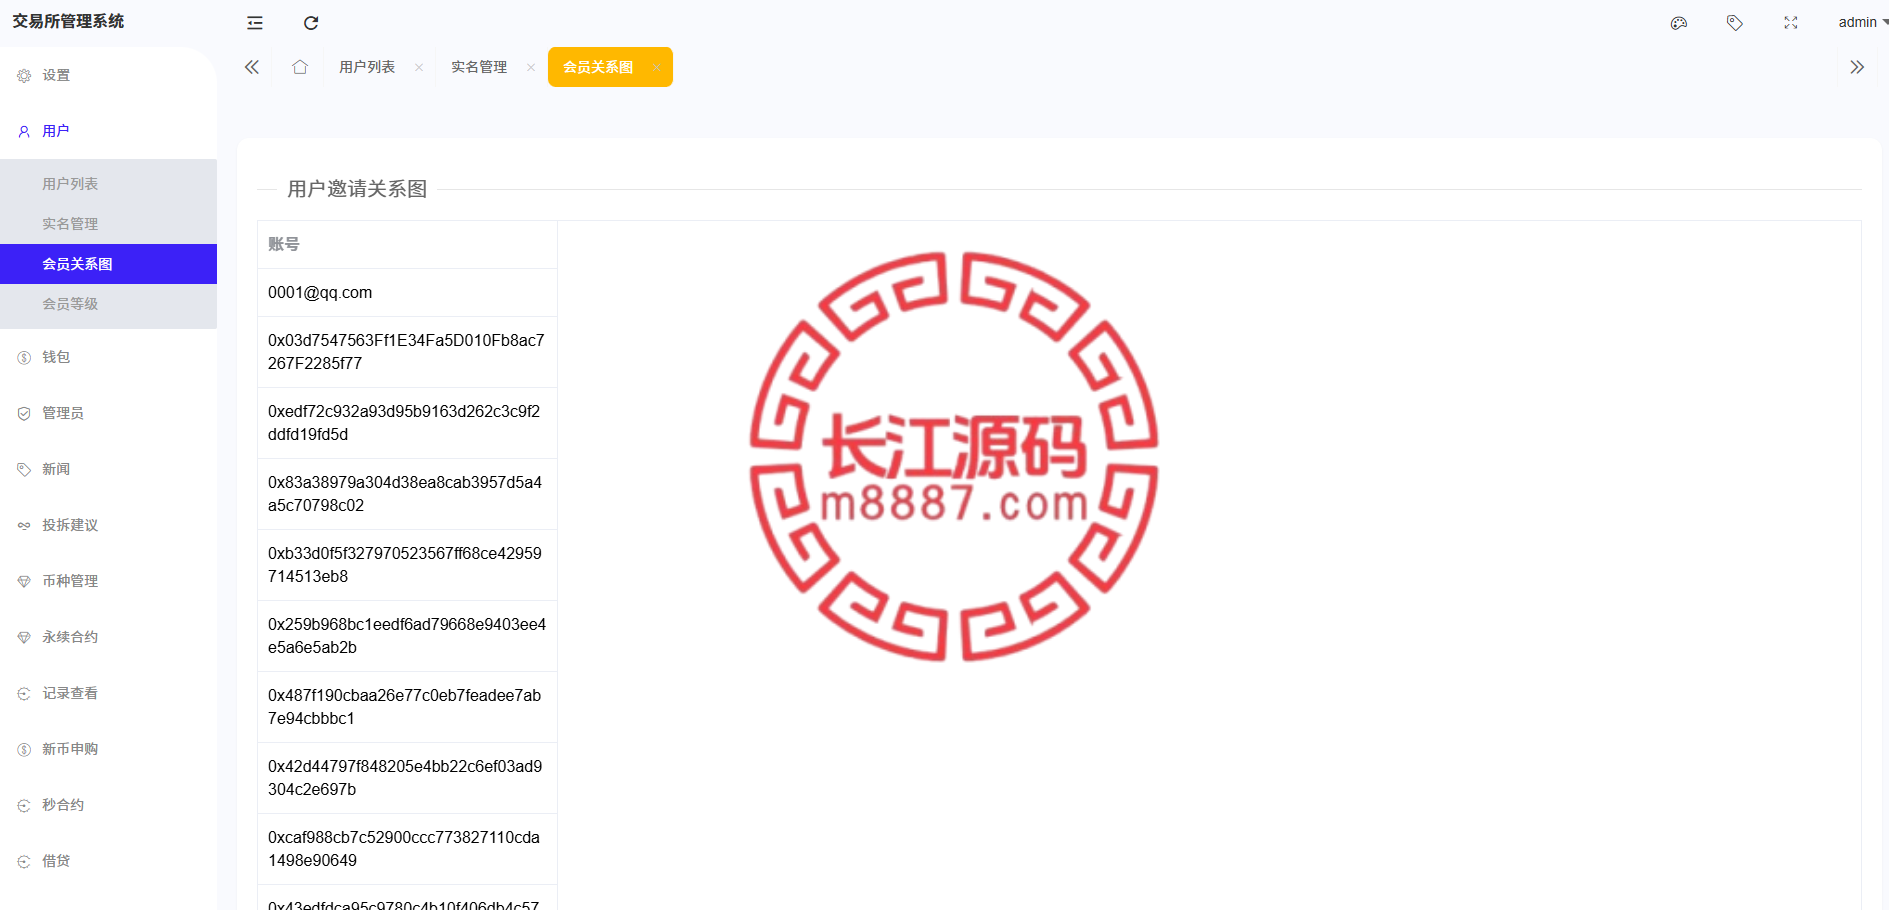Viewport: 1889px width, 910px height.
Task: Click the tag icon in the top bar
Action: click(x=1735, y=23)
